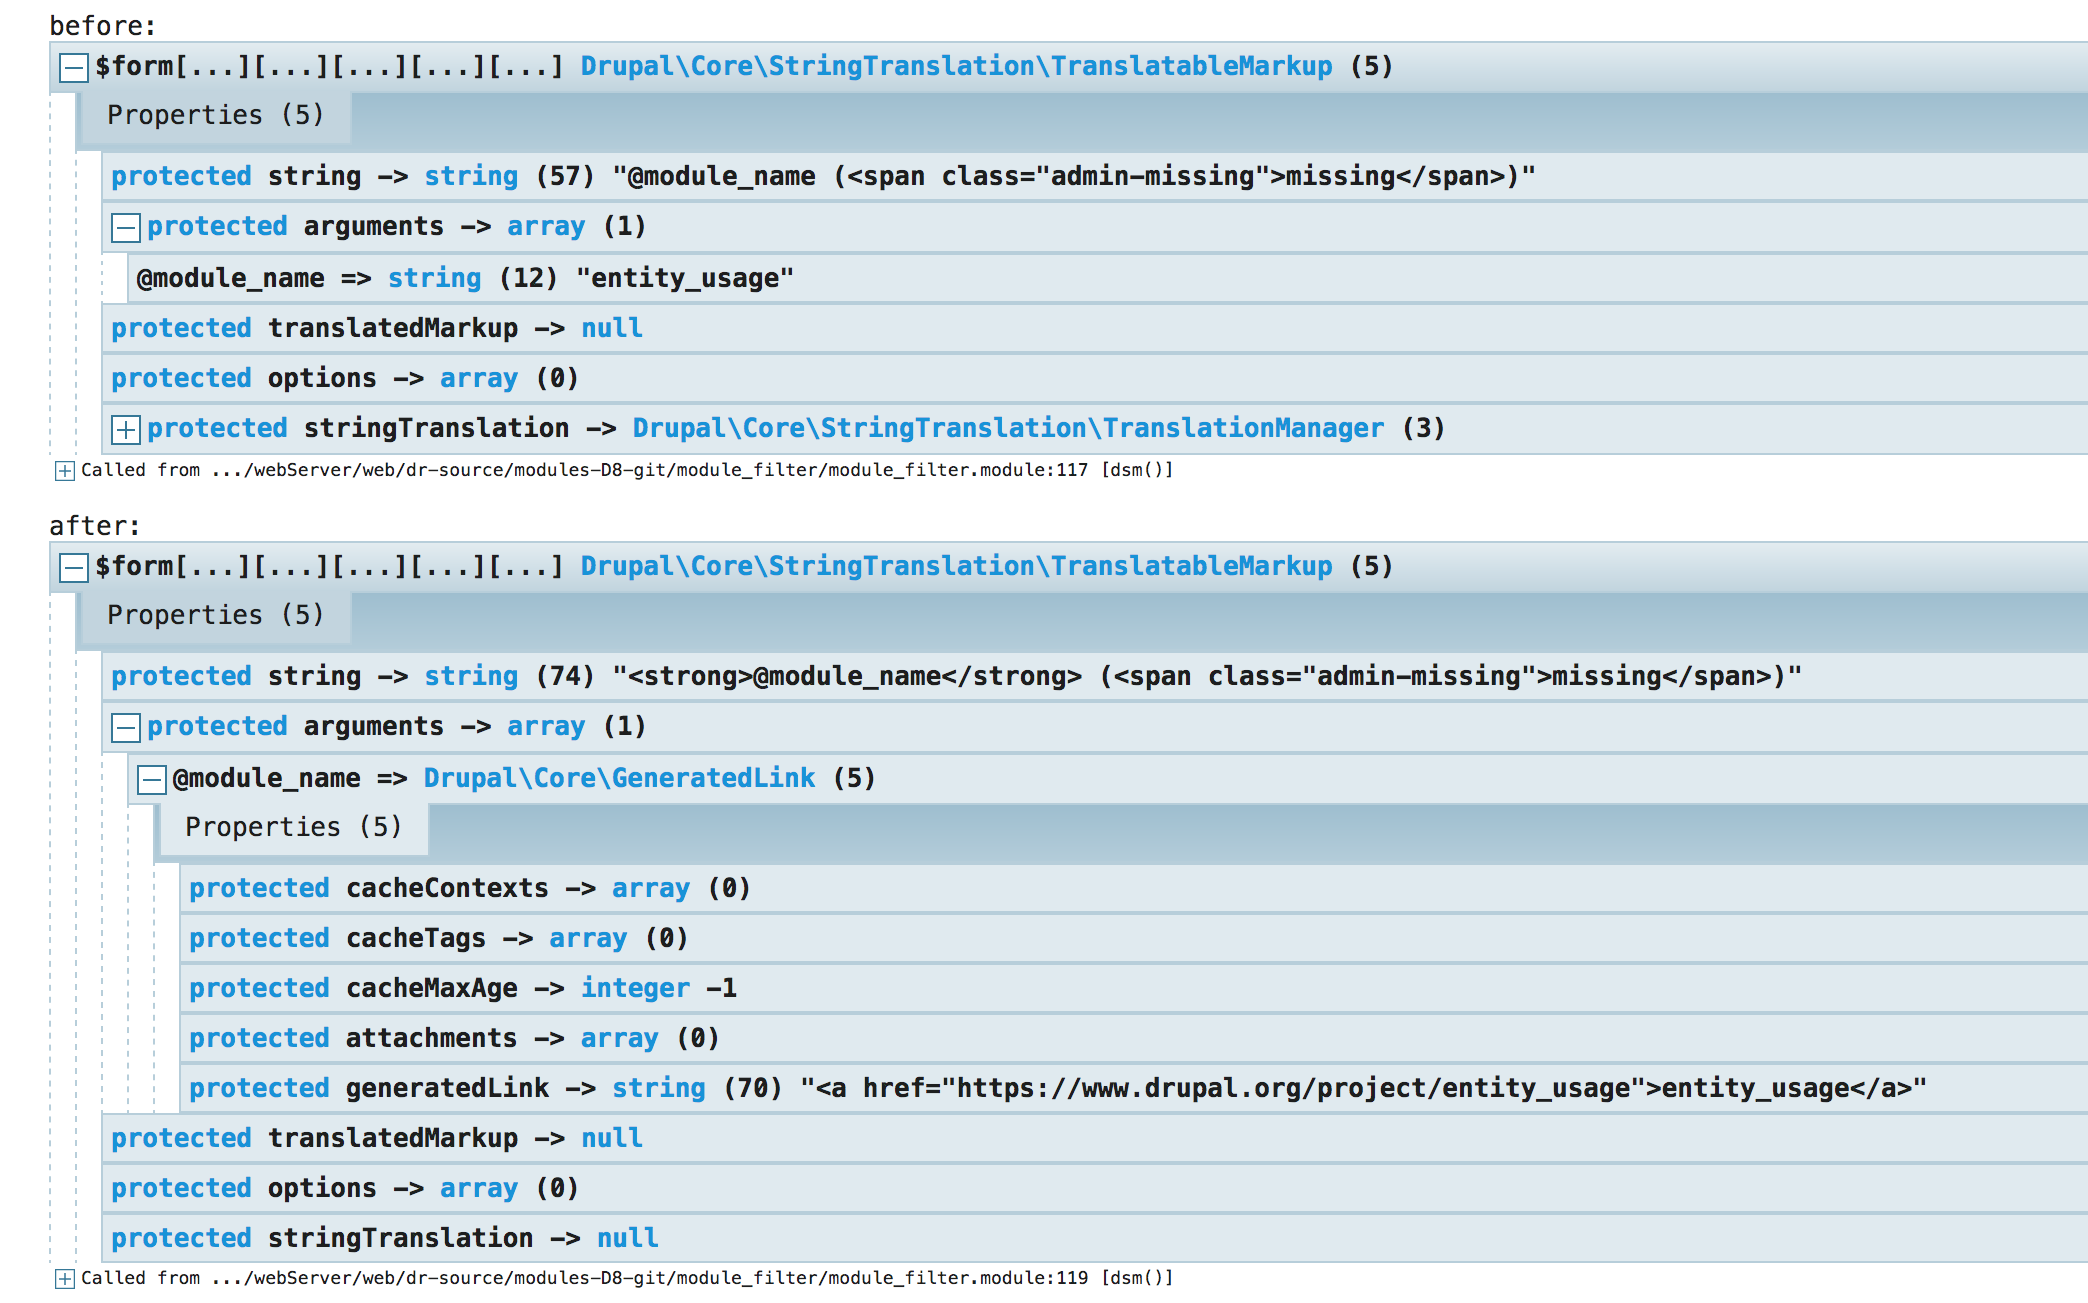Select the Properties (5) tab under GeneratedLink
The width and height of the screenshot is (2088, 1303).
tap(293, 827)
